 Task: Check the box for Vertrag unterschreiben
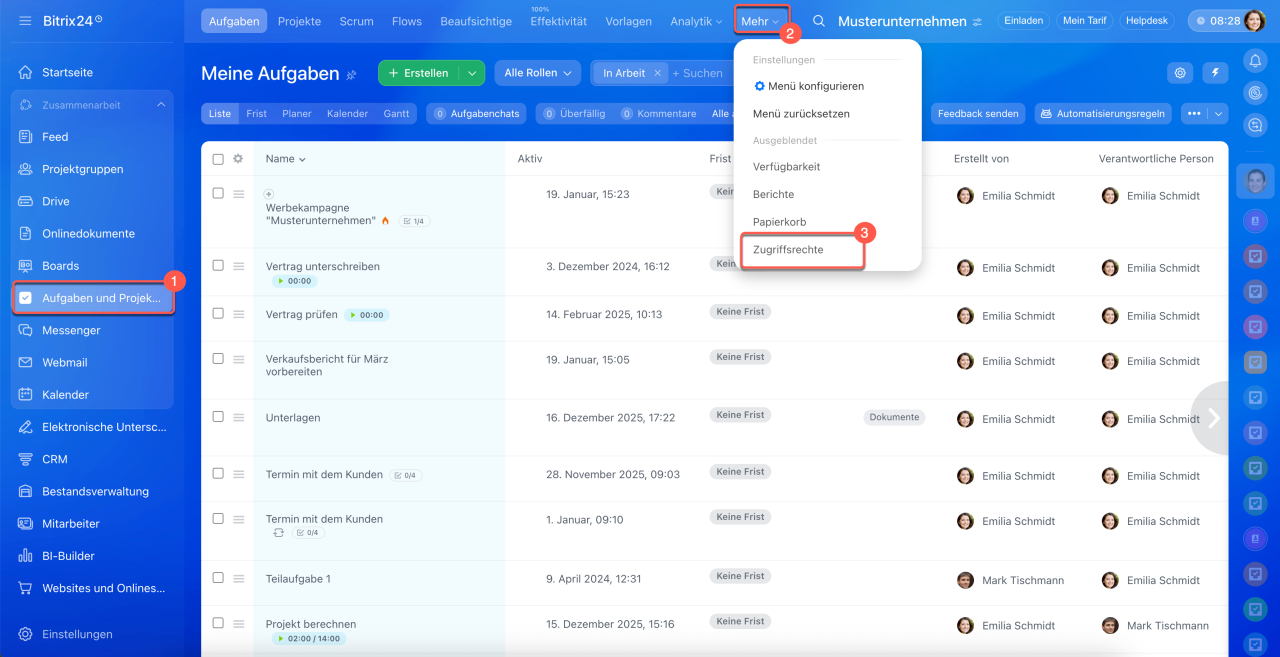218,265
